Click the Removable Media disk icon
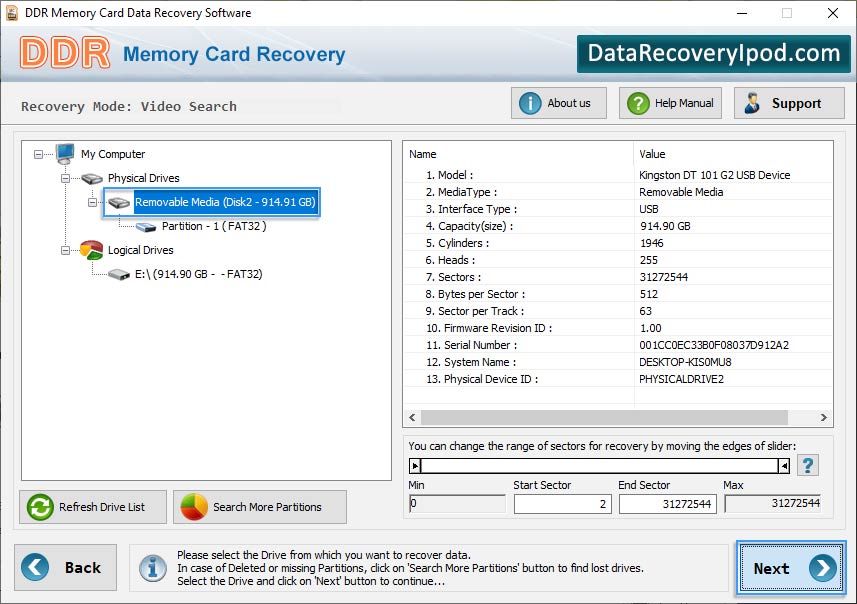The image size is (857, 604). 119,203
